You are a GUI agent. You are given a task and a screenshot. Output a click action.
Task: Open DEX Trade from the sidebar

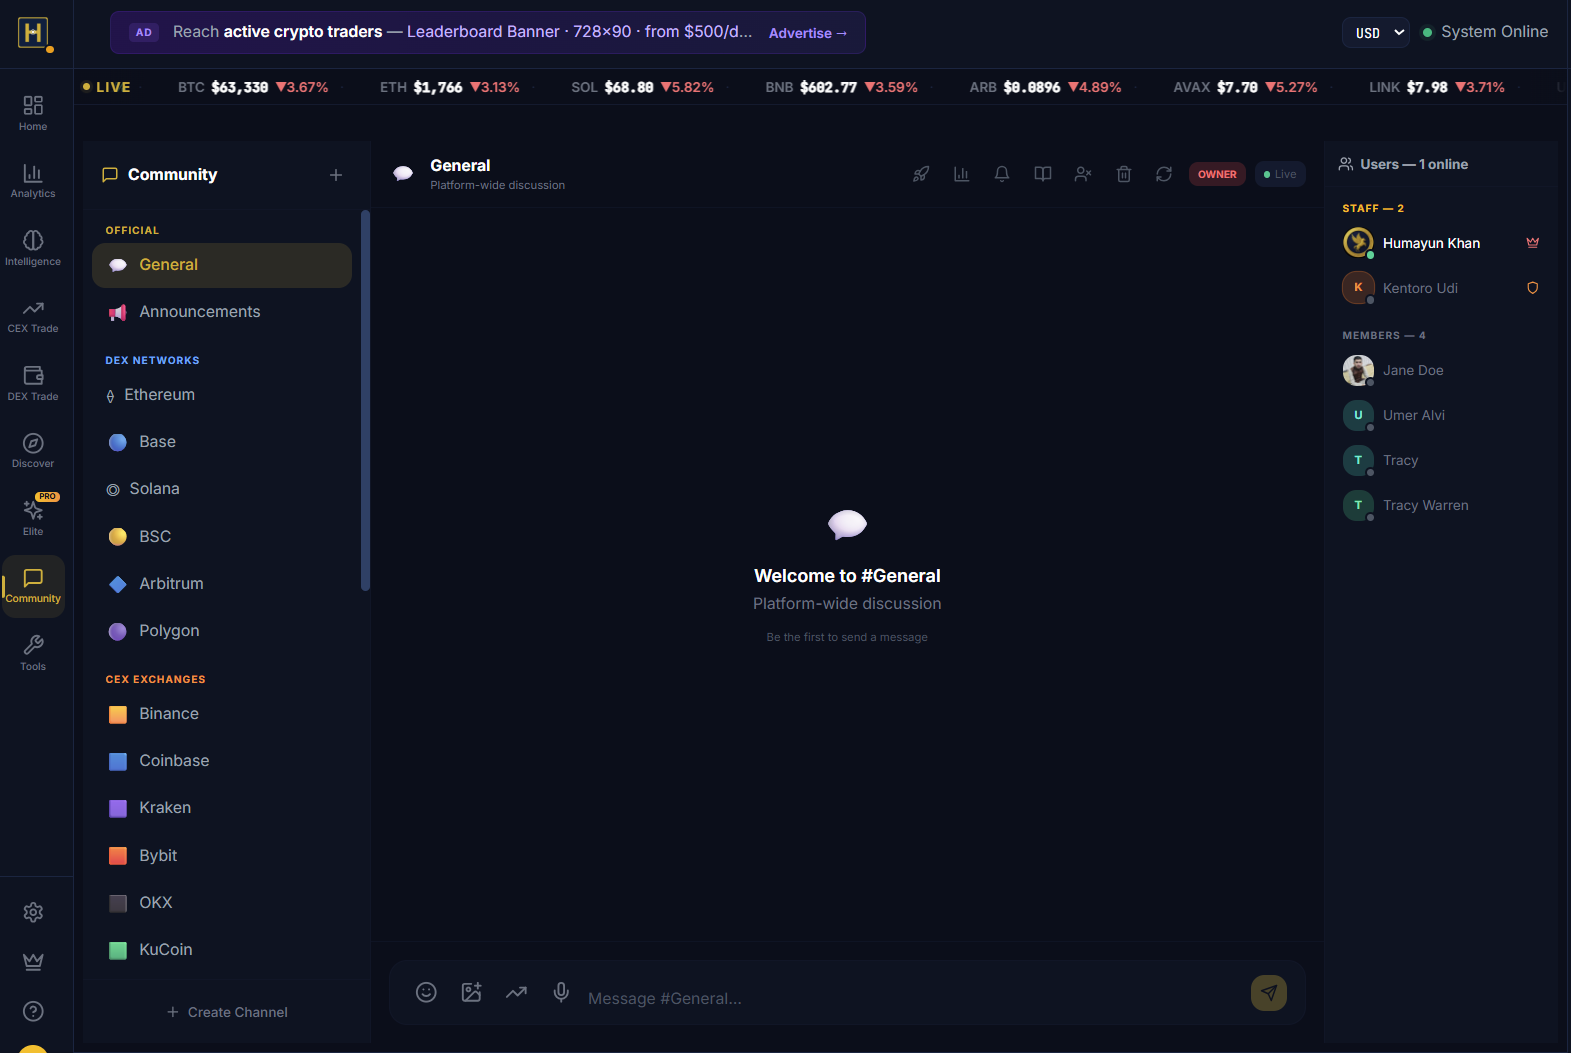(x=33, y=383)
